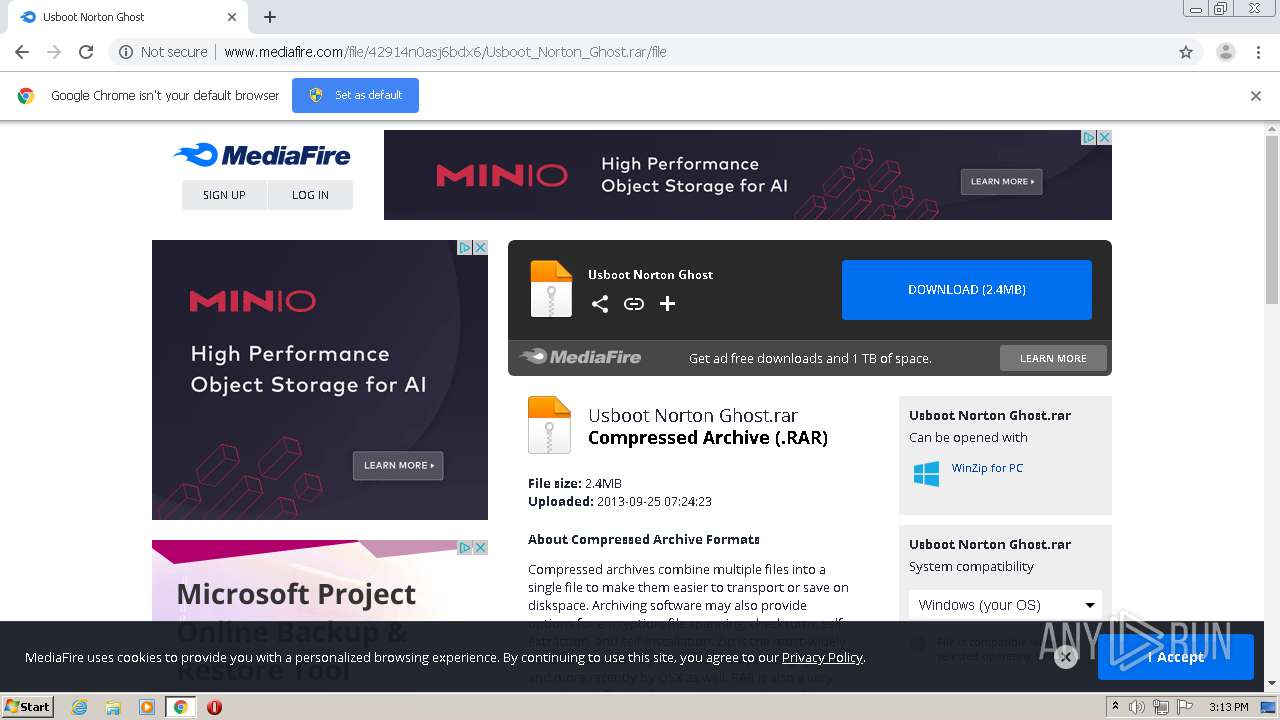Show hidden system tray icons

[x=1115, y=707]
